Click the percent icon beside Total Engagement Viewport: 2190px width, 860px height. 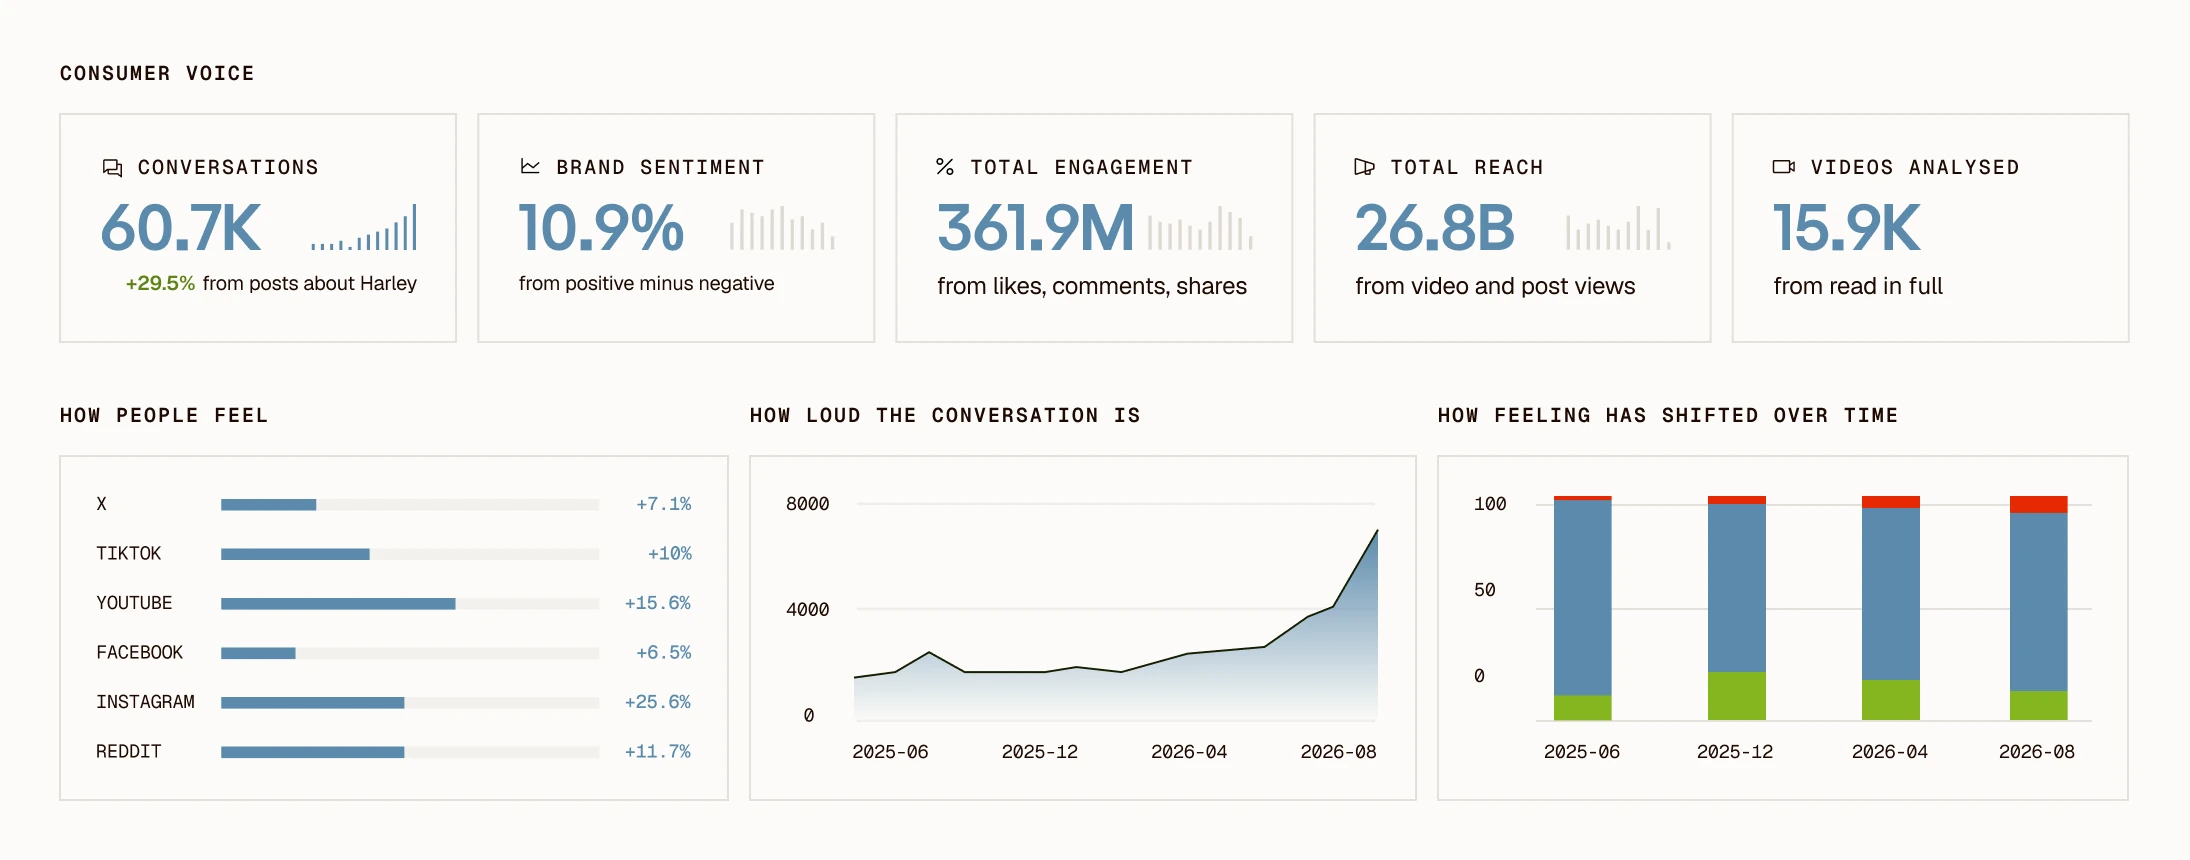point(944,166)
